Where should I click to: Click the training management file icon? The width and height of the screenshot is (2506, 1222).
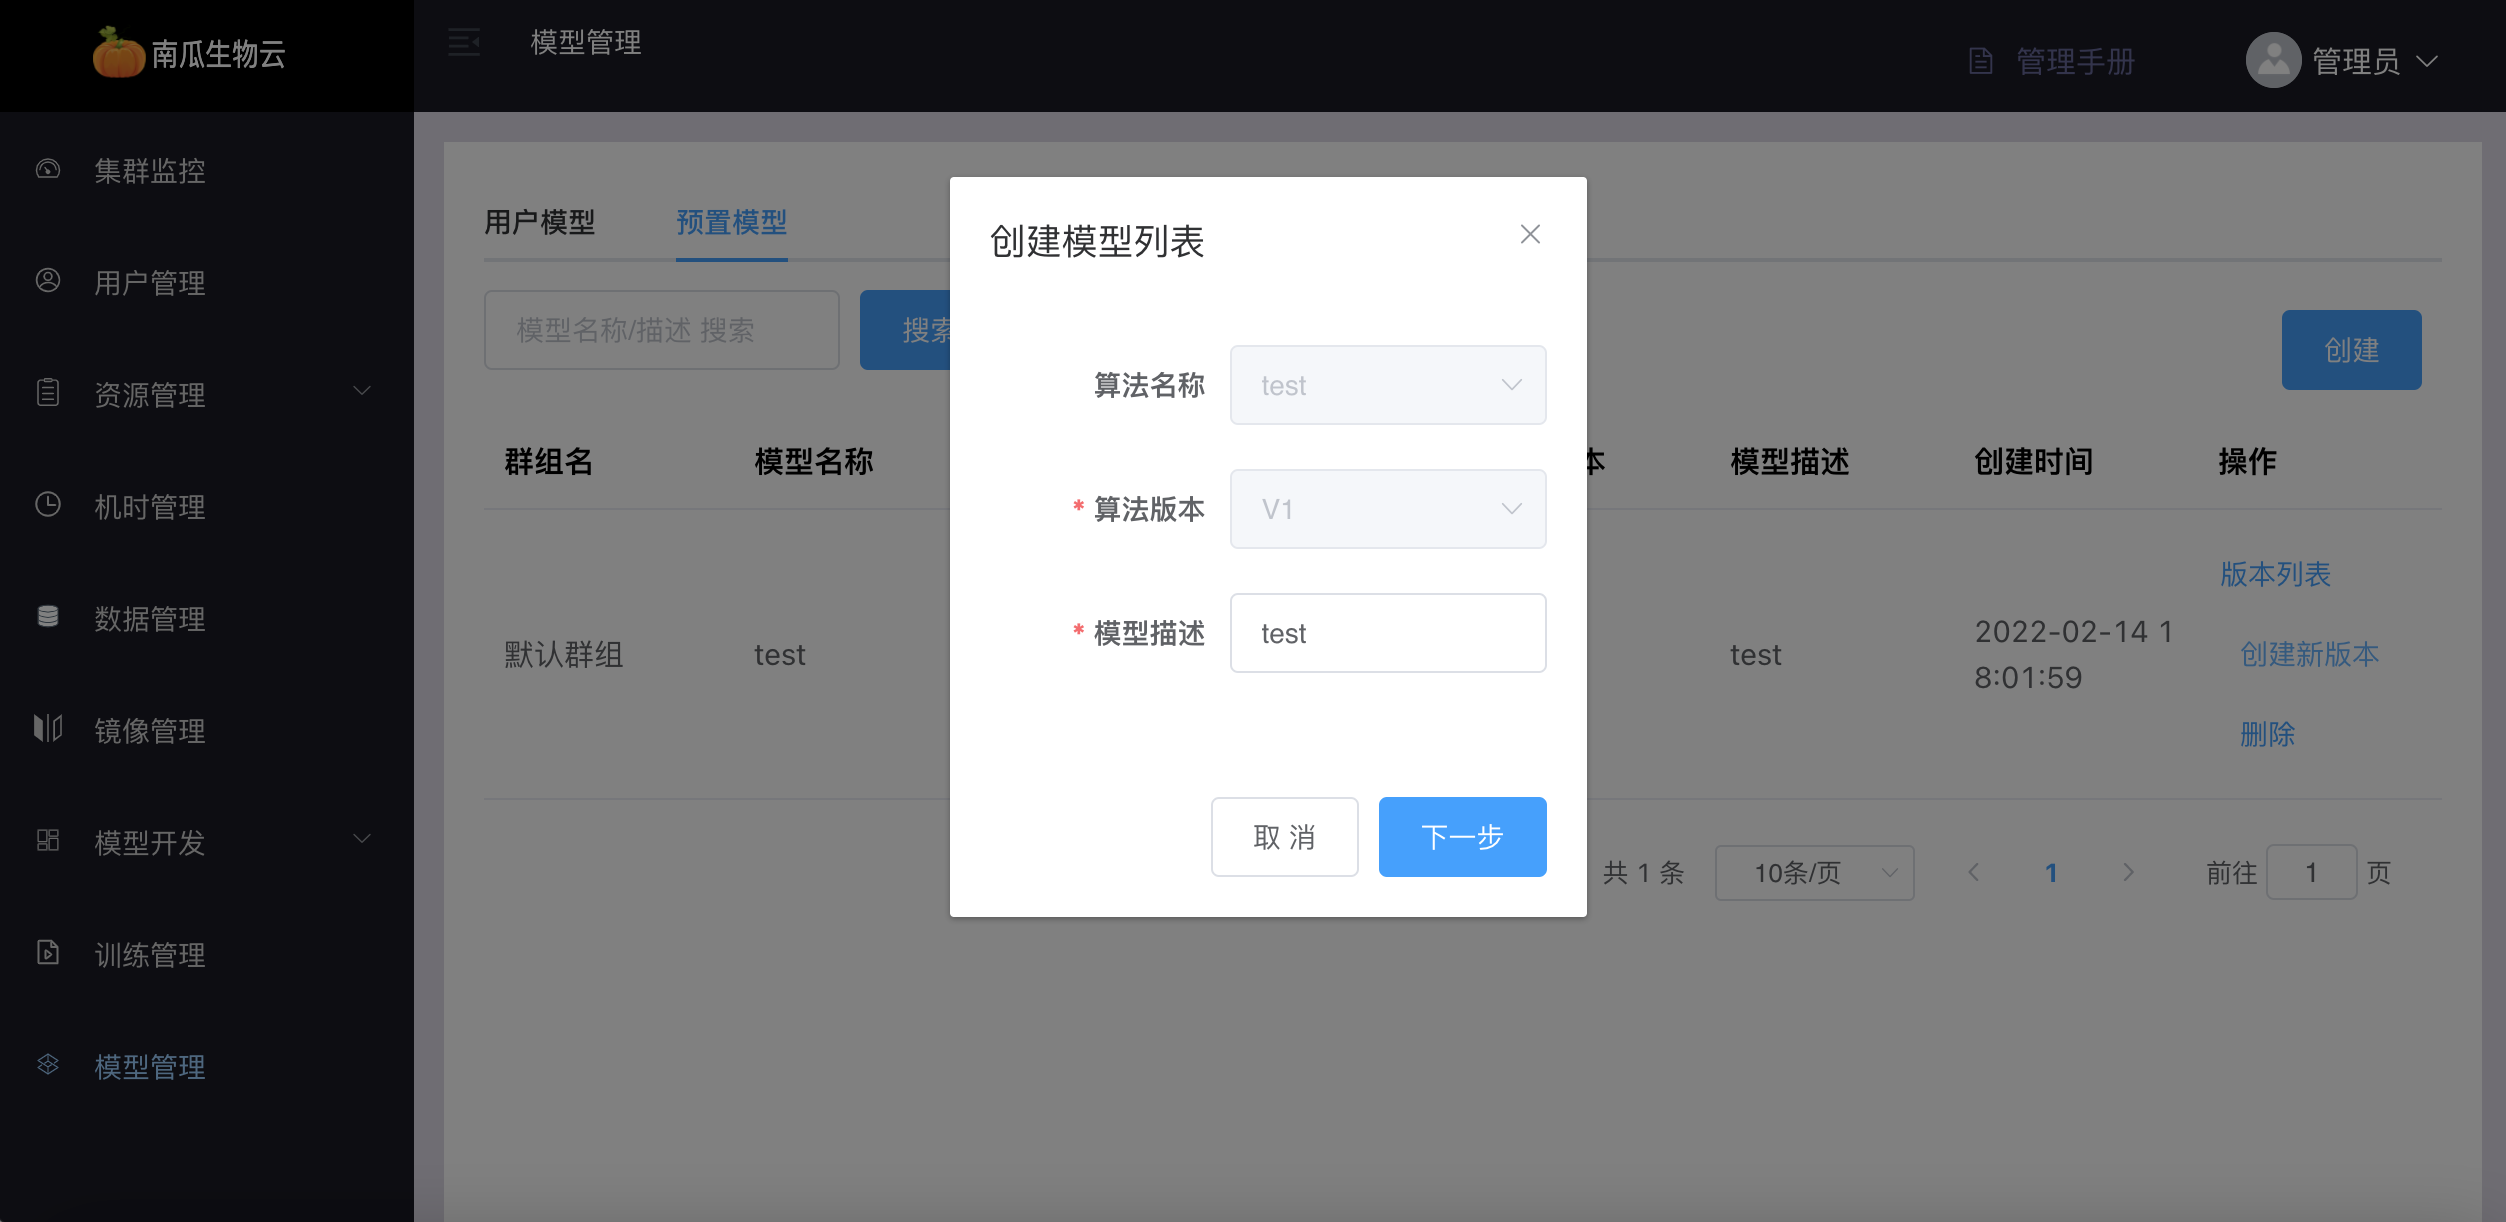(x=48, y=953)
